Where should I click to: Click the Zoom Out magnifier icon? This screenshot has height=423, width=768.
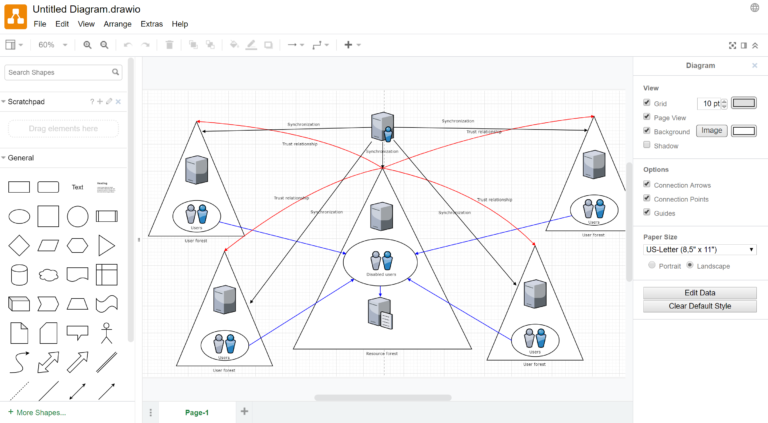[104, 45]
